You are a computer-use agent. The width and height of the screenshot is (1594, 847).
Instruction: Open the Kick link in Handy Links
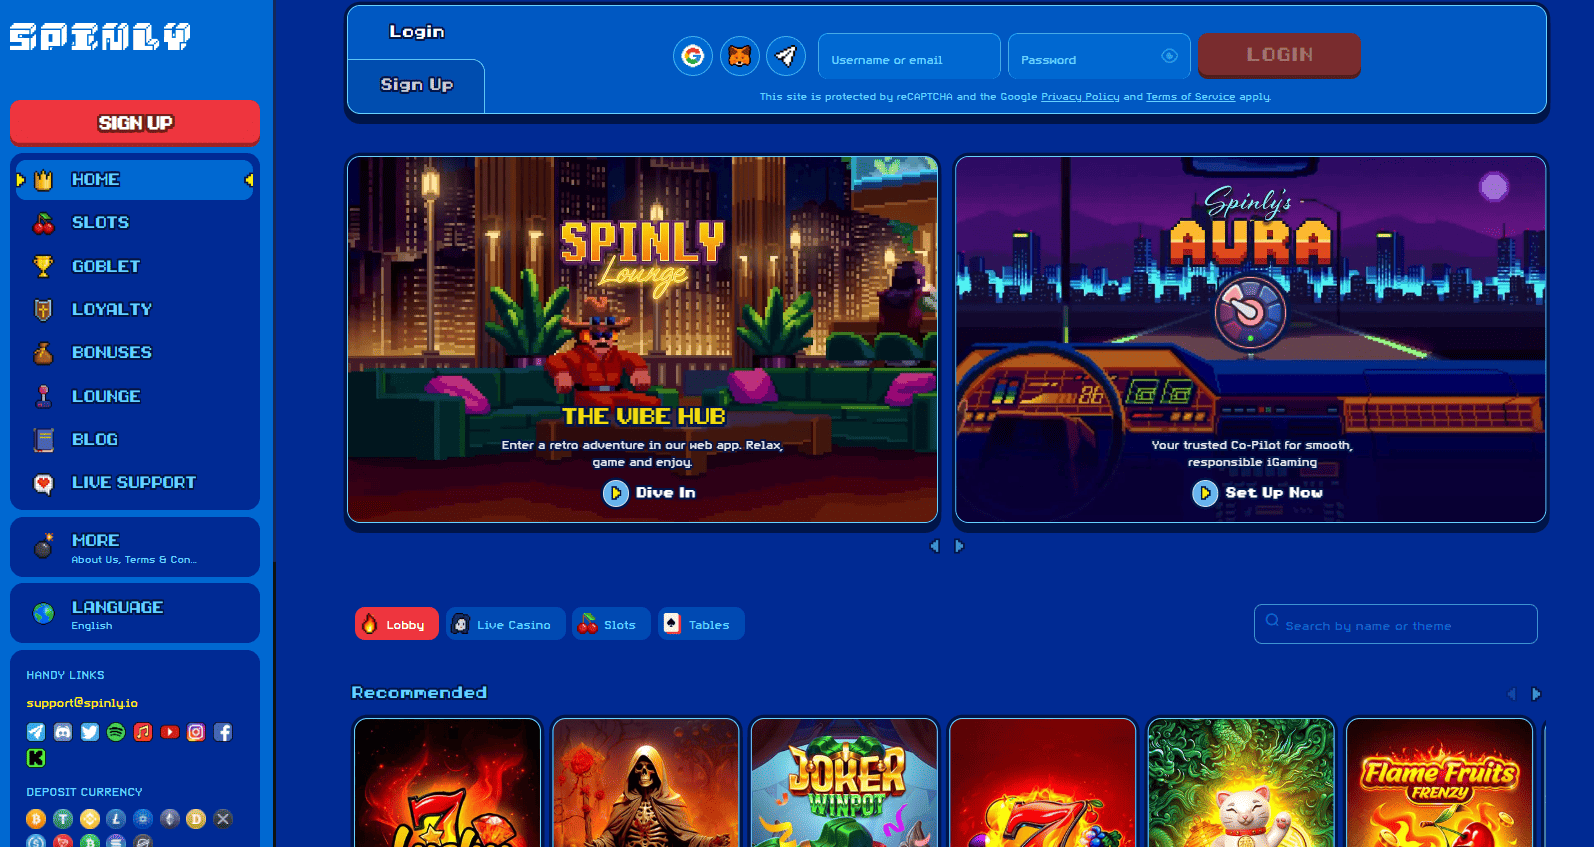[36, 758]
